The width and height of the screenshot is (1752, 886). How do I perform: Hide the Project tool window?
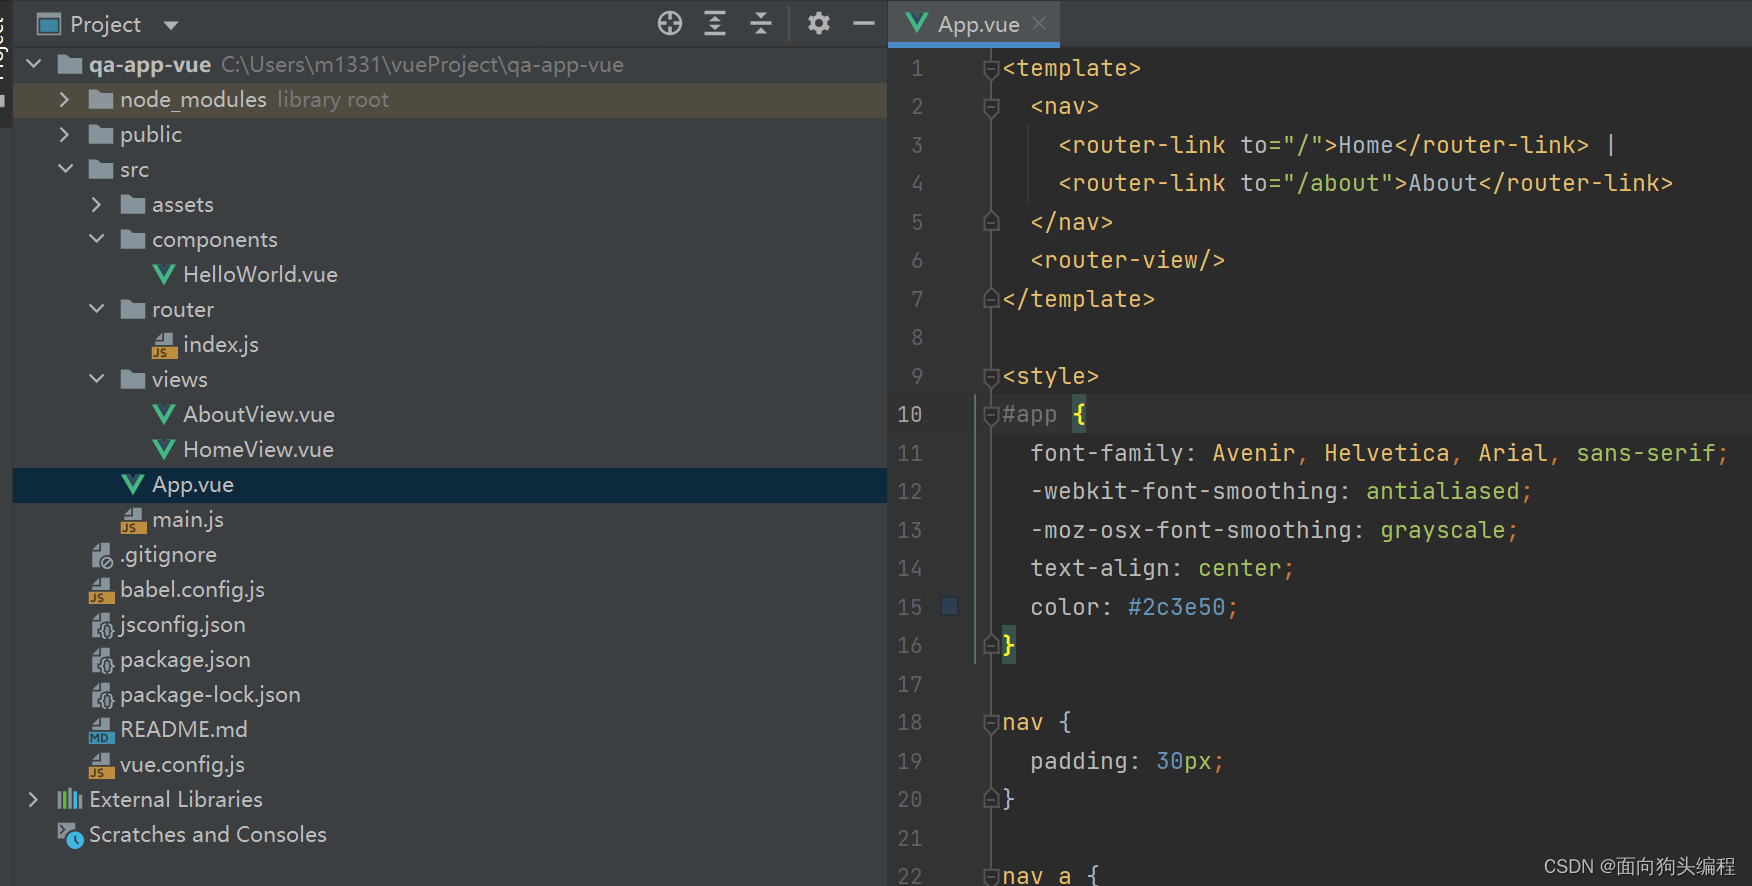(x=864, y=24)
